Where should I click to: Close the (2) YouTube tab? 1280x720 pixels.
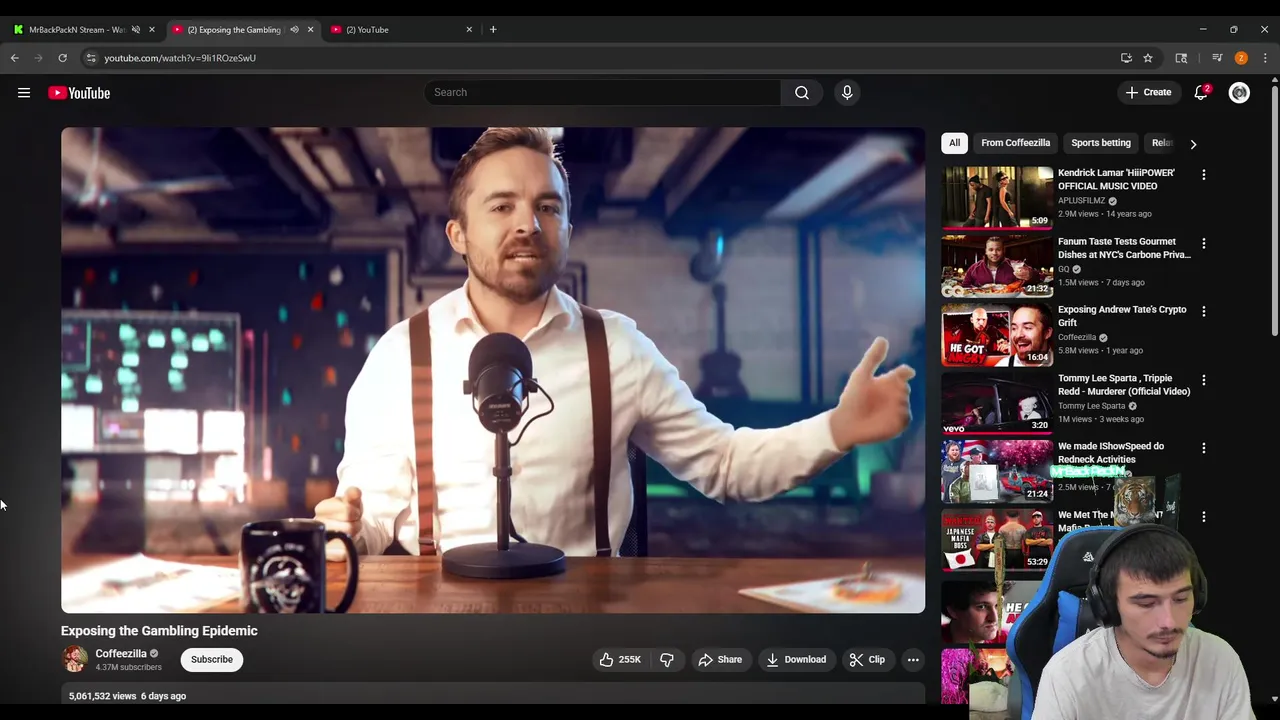[x=469, y=30]
